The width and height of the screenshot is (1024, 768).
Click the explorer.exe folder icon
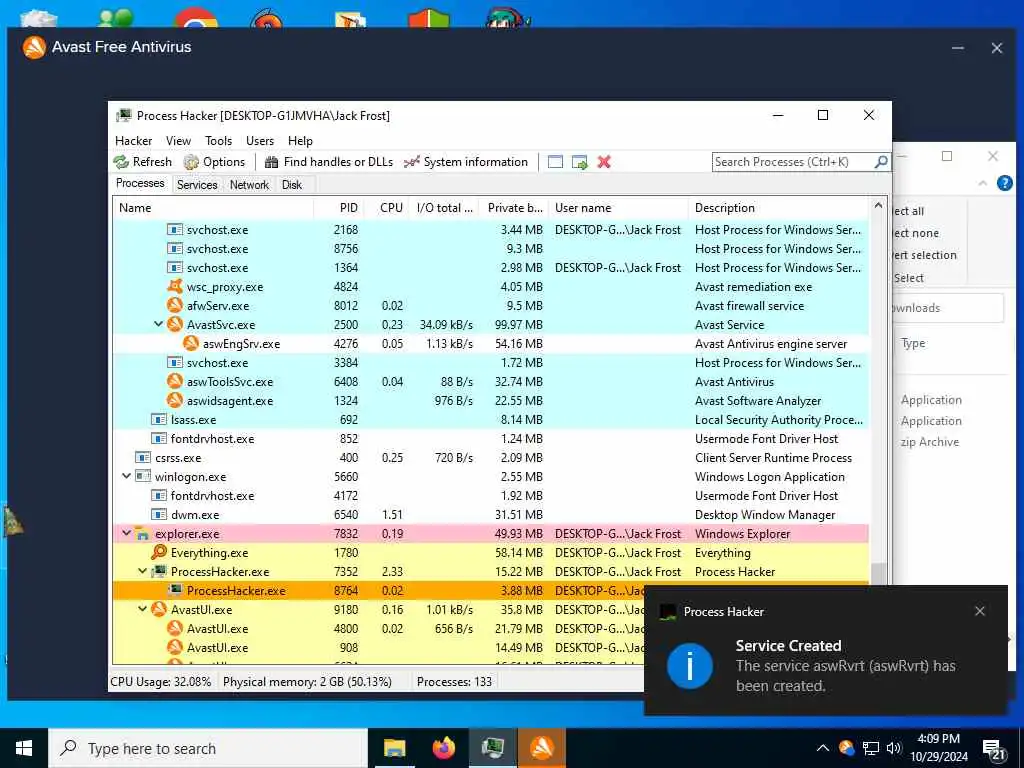tap(143, 534)
